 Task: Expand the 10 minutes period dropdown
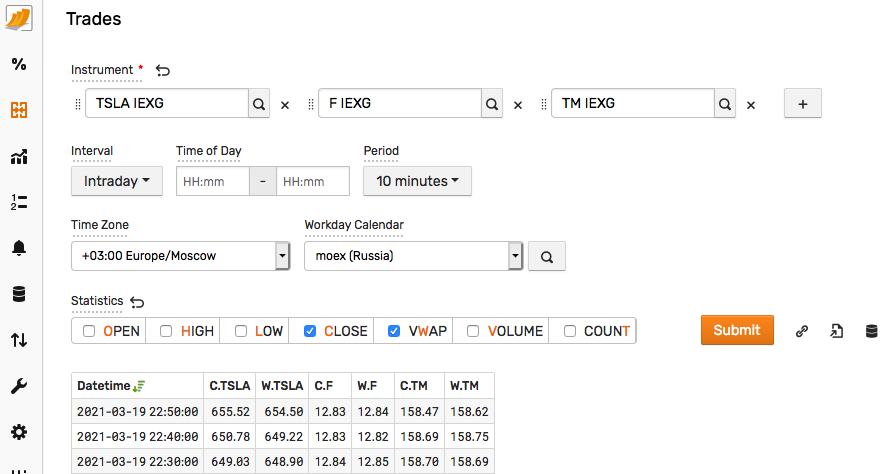click(417, 181)
